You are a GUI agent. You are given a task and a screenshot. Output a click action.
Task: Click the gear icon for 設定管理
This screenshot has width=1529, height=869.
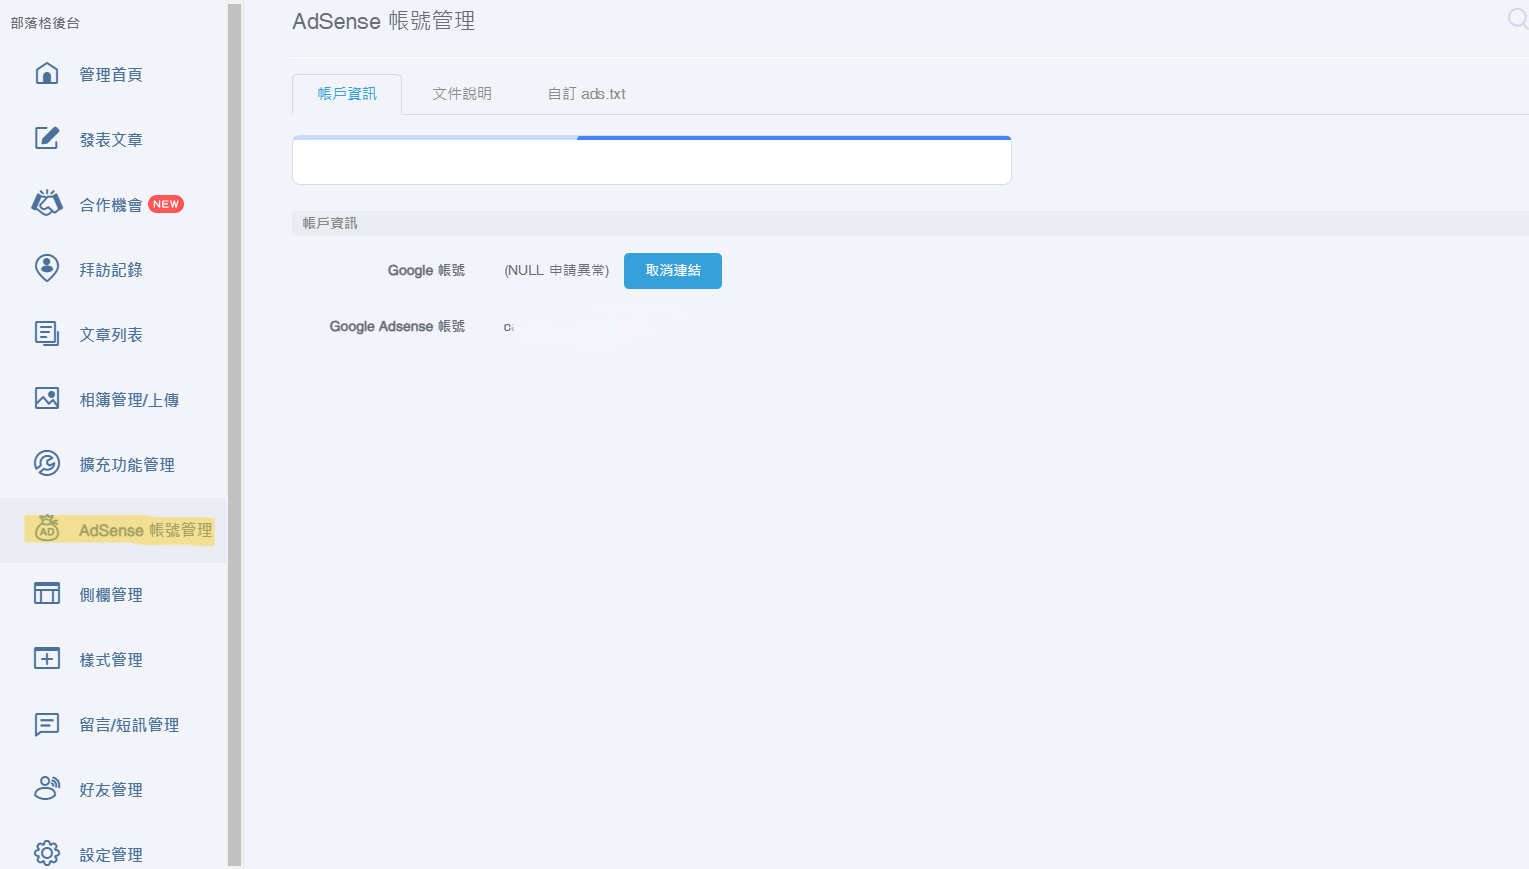tap(47, 853)
